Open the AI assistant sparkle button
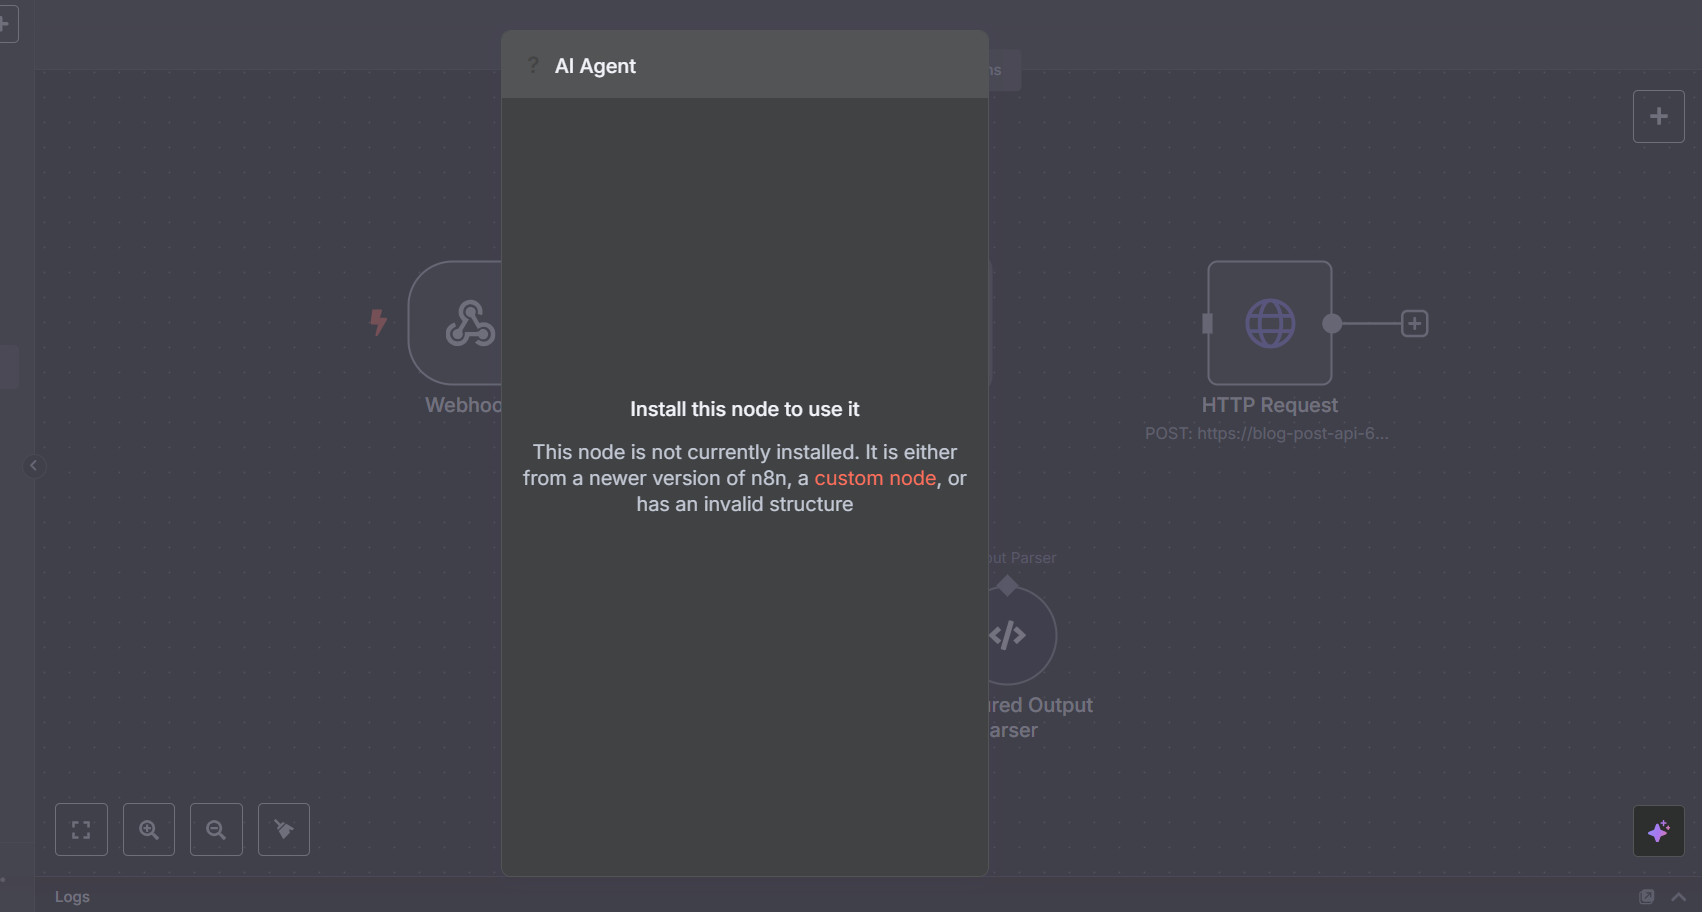Image resolution: width=1702 pixels, height=912 pixels. [1659, 831]
